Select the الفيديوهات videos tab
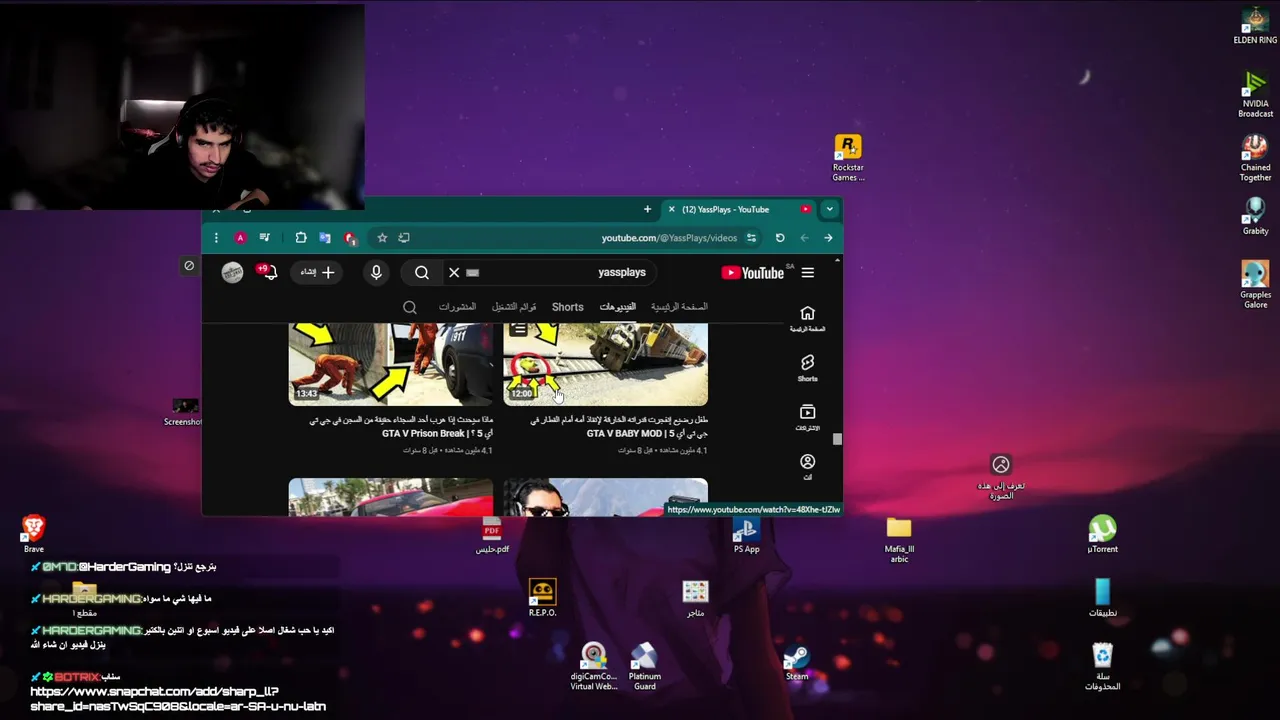The image size is (1280, 720). (617, 307)
